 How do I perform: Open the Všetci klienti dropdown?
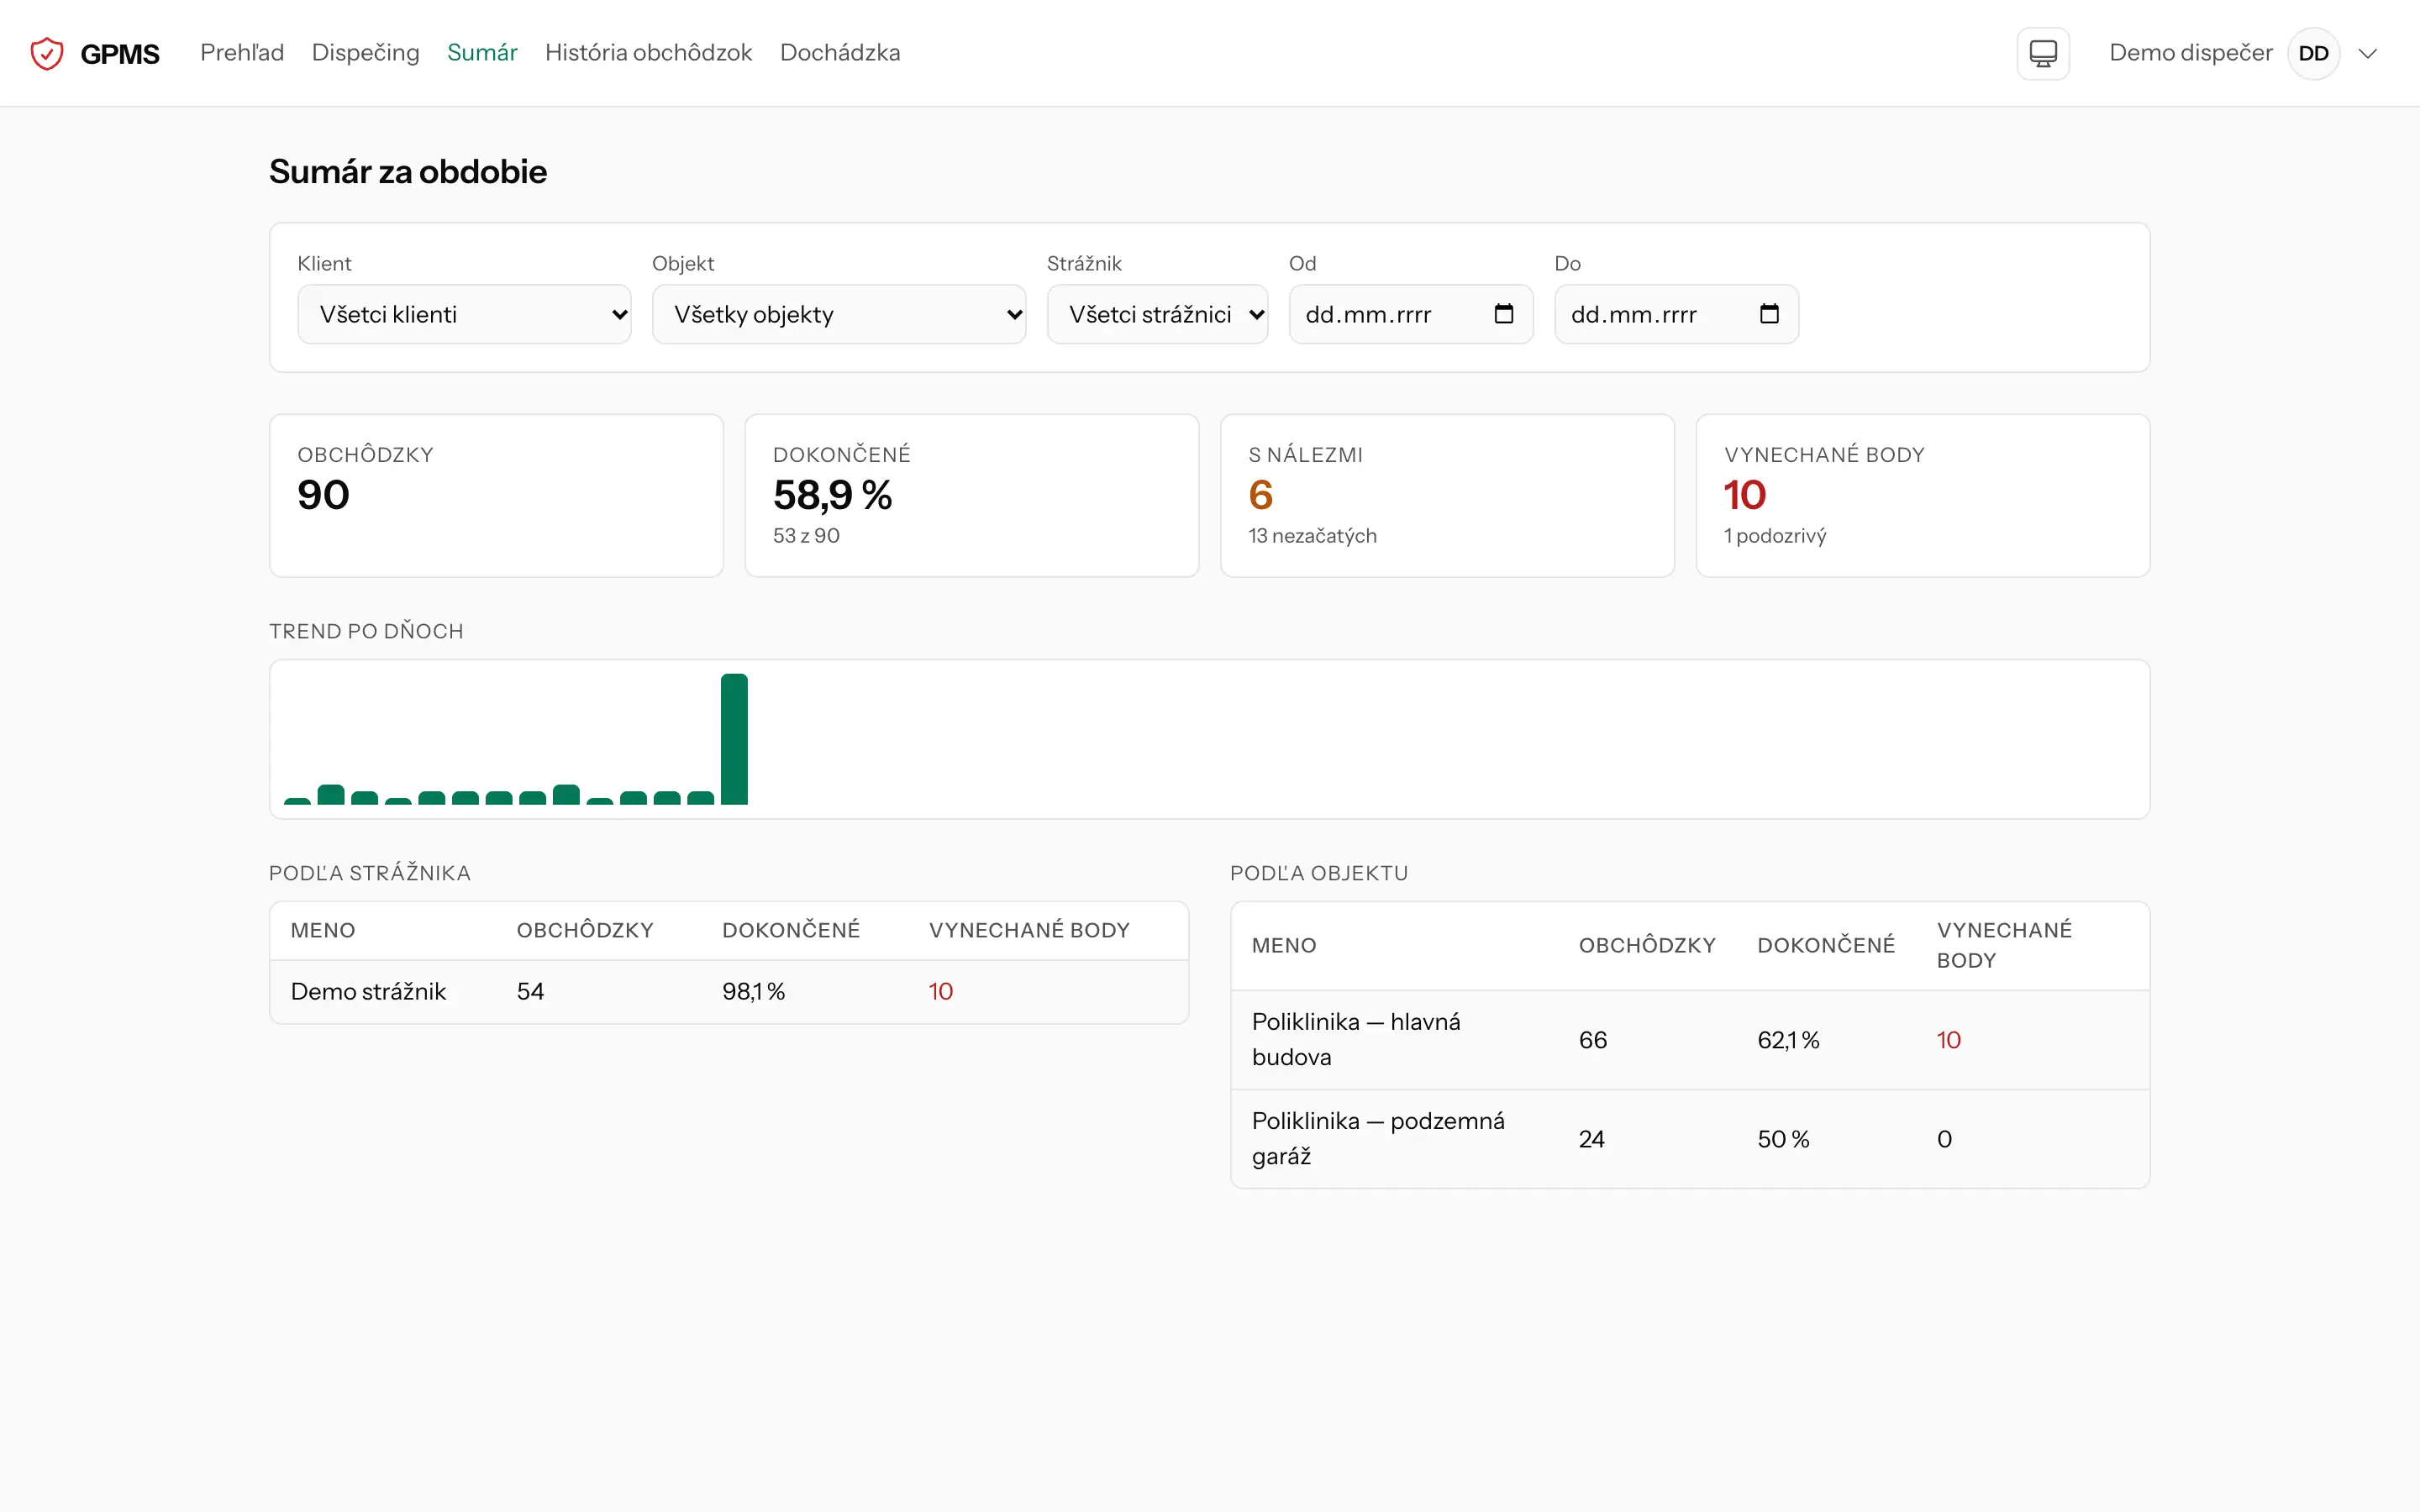[464, 314]
